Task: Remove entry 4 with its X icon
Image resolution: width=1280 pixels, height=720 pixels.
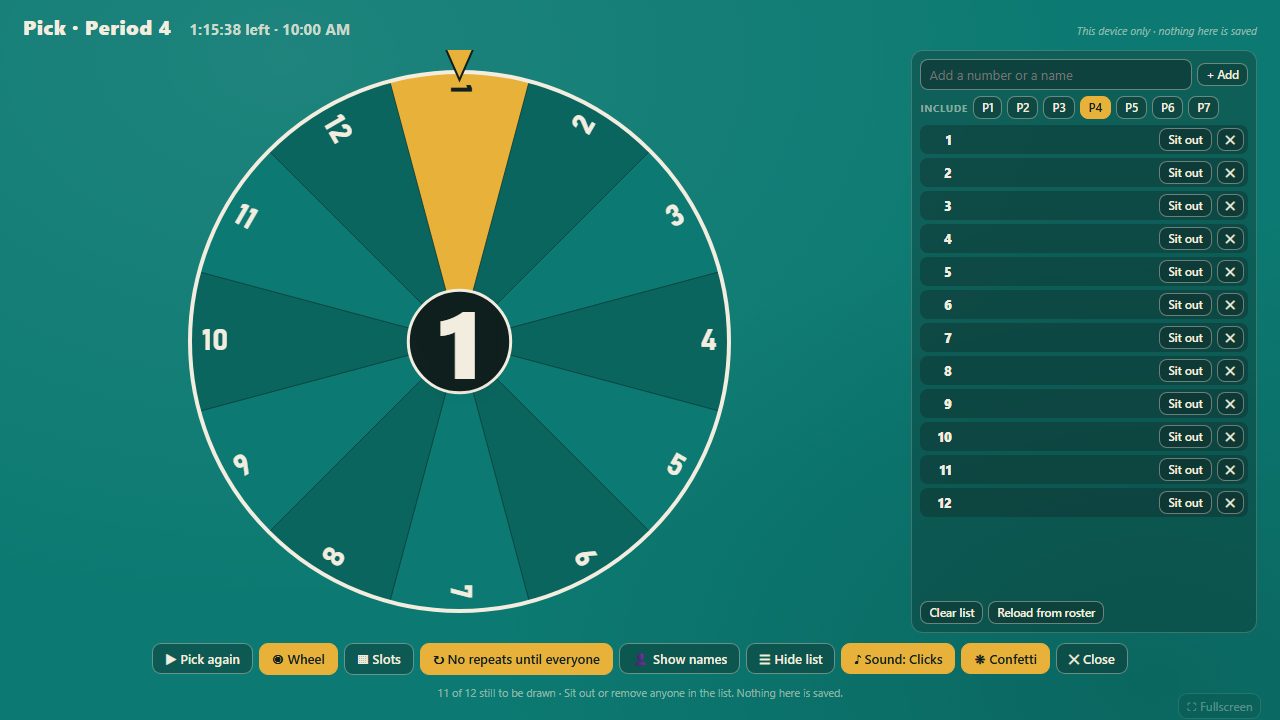Action: [1230, 239]
